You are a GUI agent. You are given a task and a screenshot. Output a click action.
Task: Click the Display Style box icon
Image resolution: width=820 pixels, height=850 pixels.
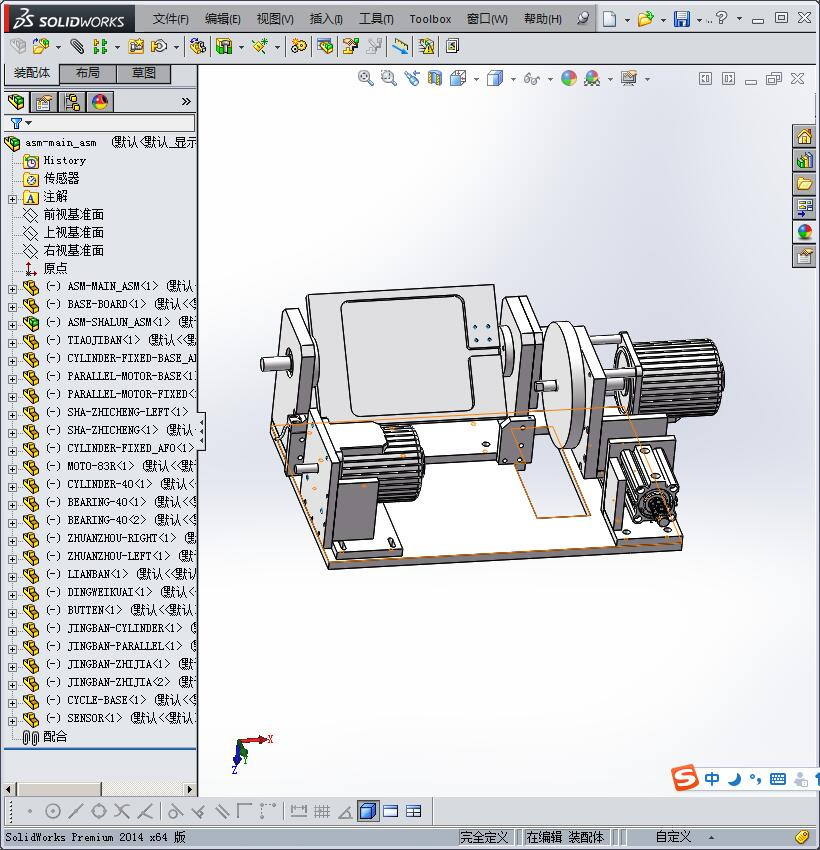[x=495, y=79]
